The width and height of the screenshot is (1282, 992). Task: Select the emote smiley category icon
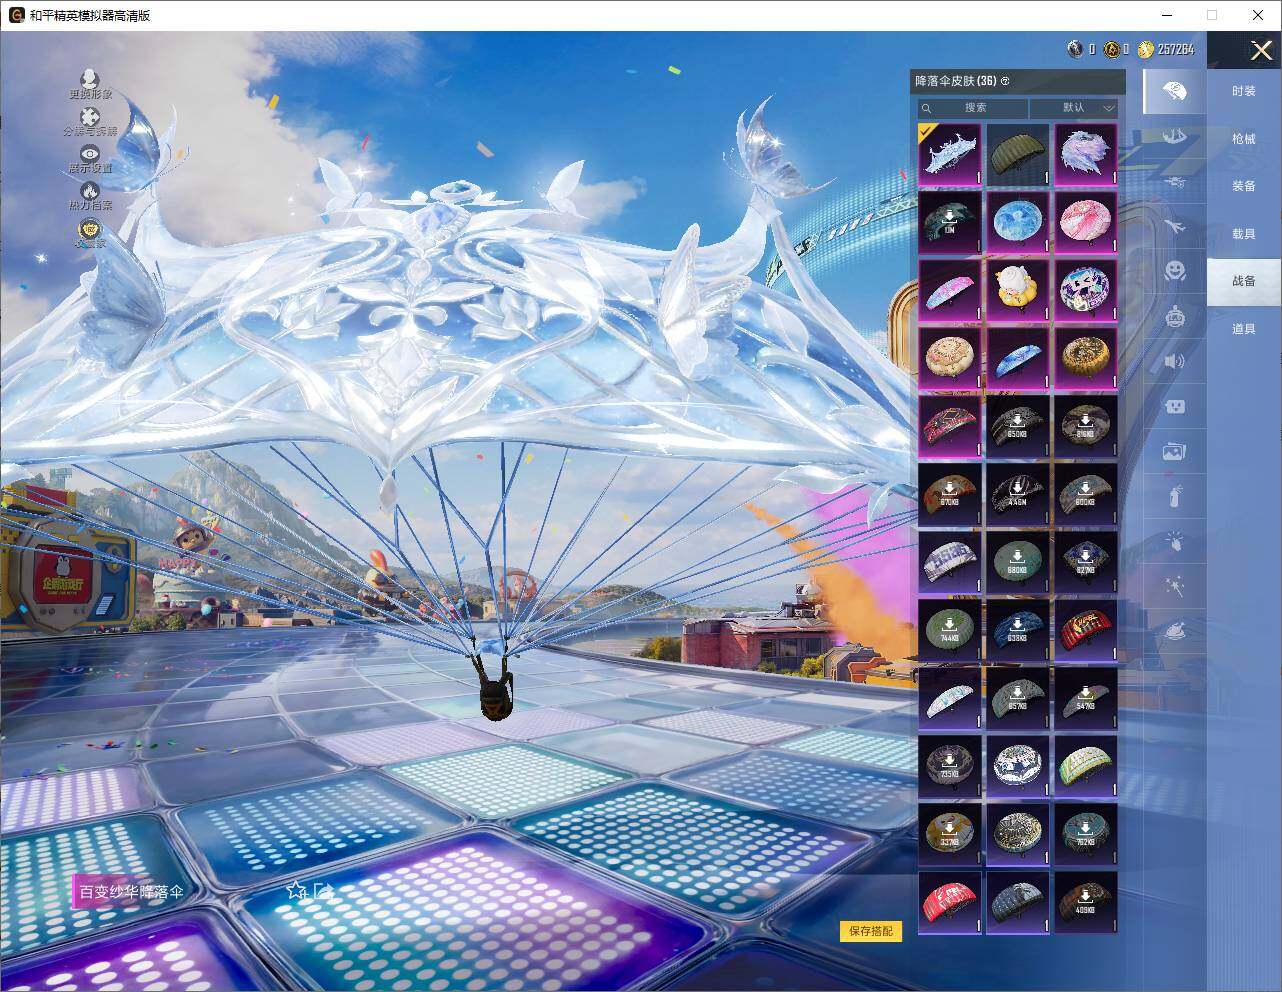click(1175, 271)
